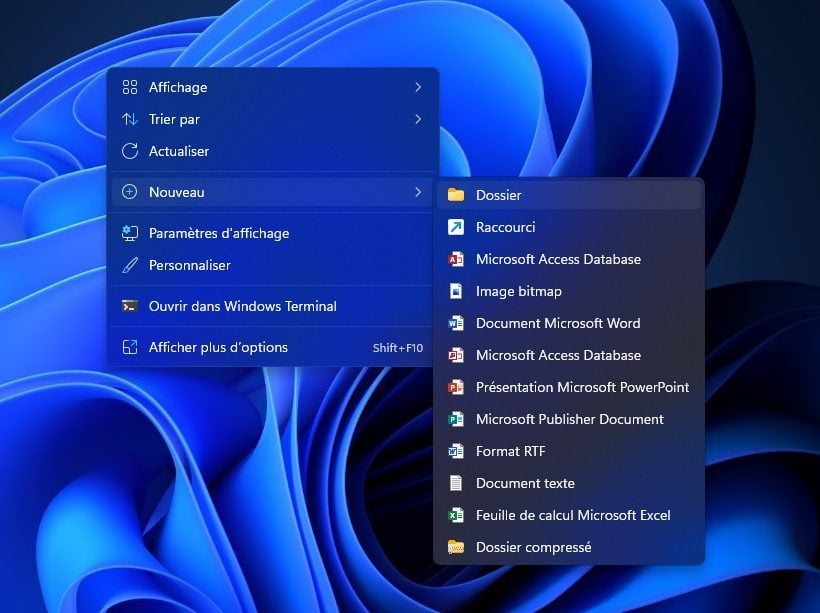Expand the Affichage submenu chevron
The width and height of the screenshot is (820, 613).
pyautogui.click(x=418, y=87)
